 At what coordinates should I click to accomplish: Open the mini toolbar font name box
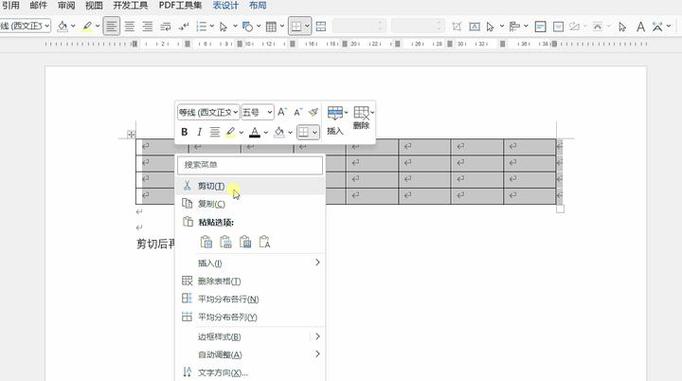tap(208, 113)
